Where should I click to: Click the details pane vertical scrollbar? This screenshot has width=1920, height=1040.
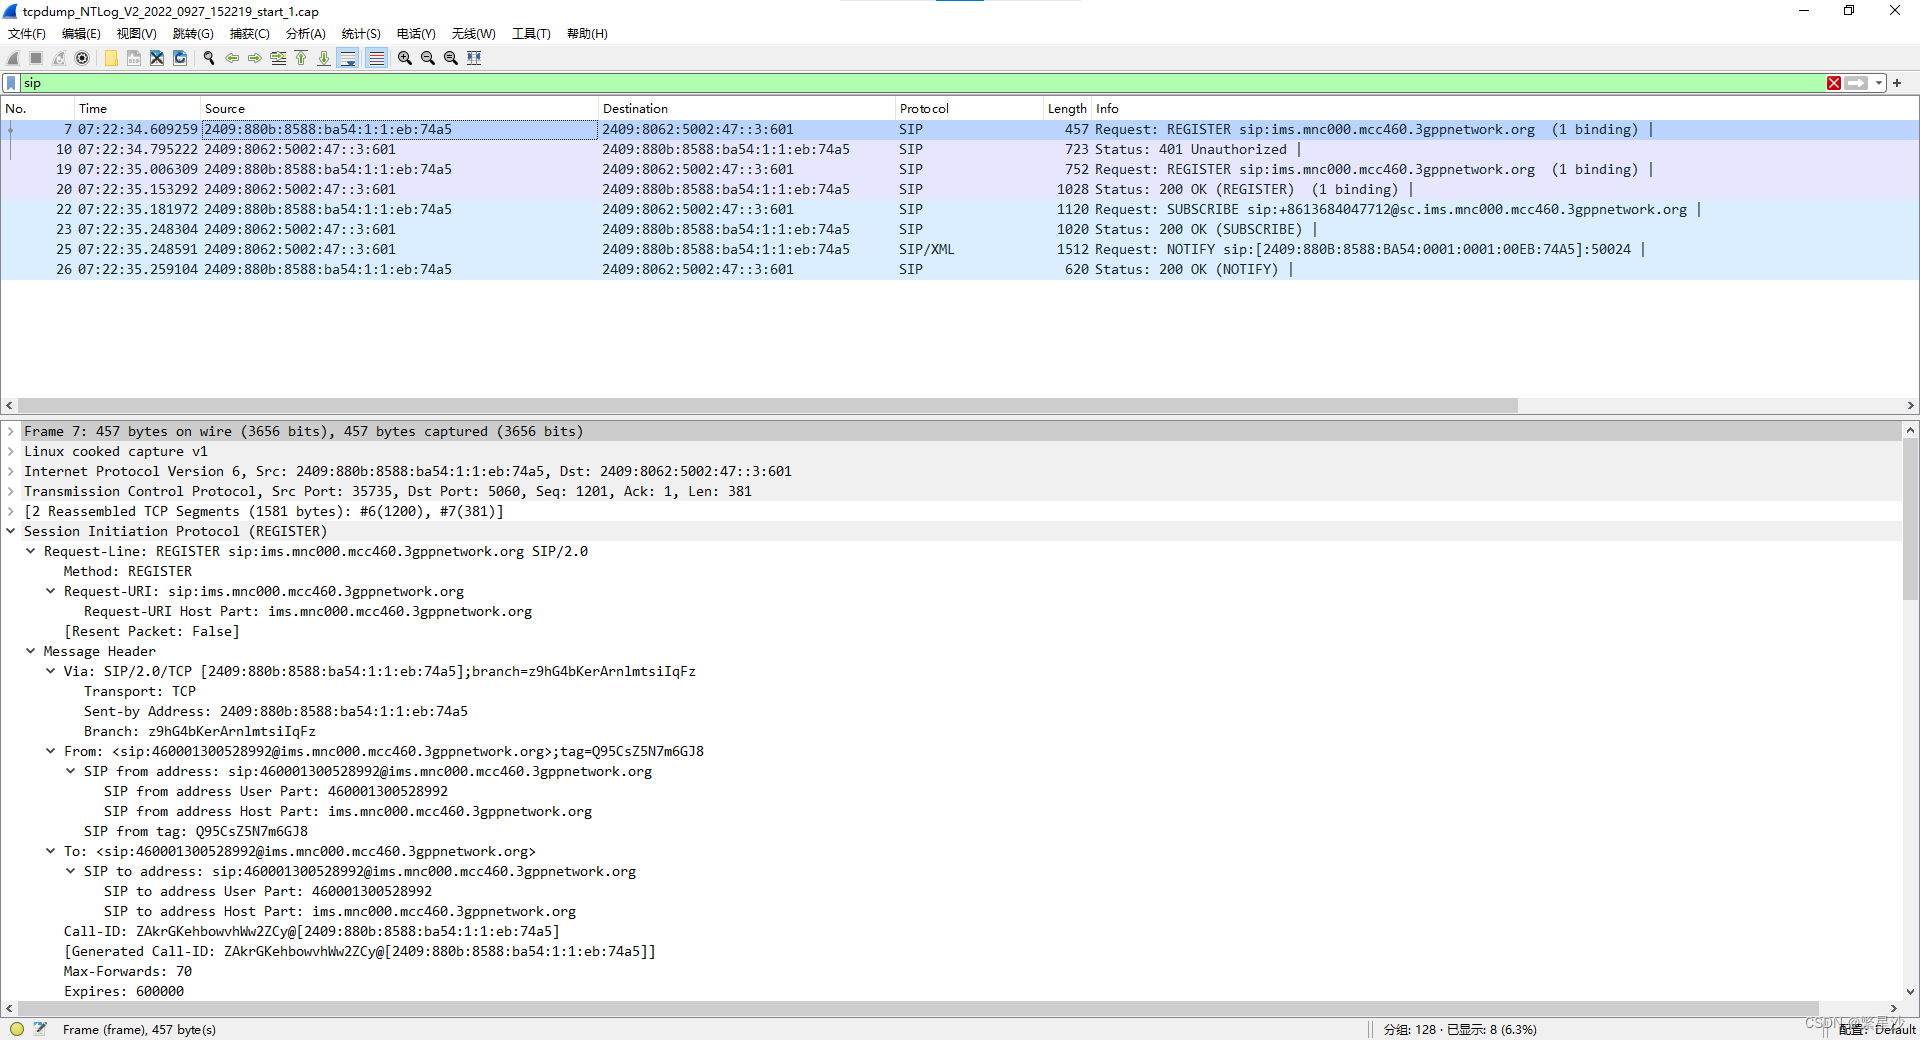click(1910, 518)
